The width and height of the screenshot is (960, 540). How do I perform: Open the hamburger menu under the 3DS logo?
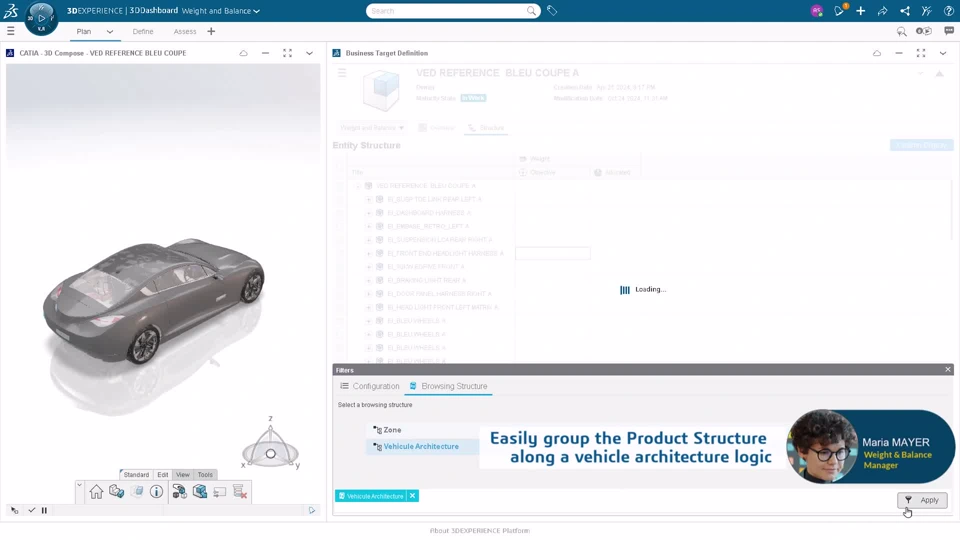[10, 31]
